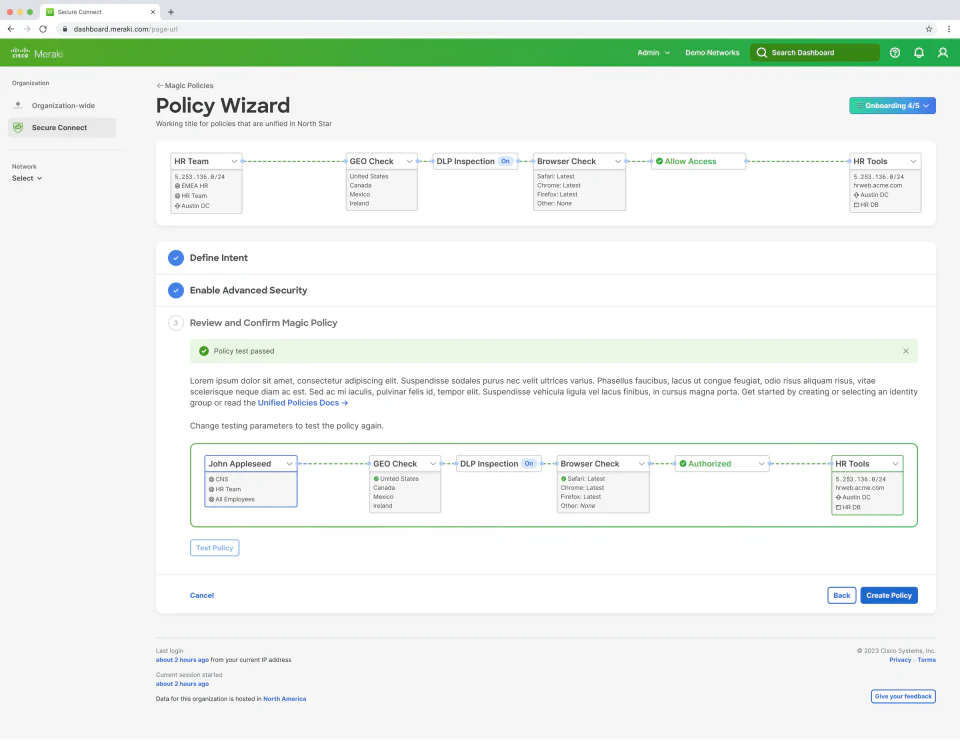Viewport: 960px width, 754px height.
Task: Click the Search Dashboard field
Action: 815,53
